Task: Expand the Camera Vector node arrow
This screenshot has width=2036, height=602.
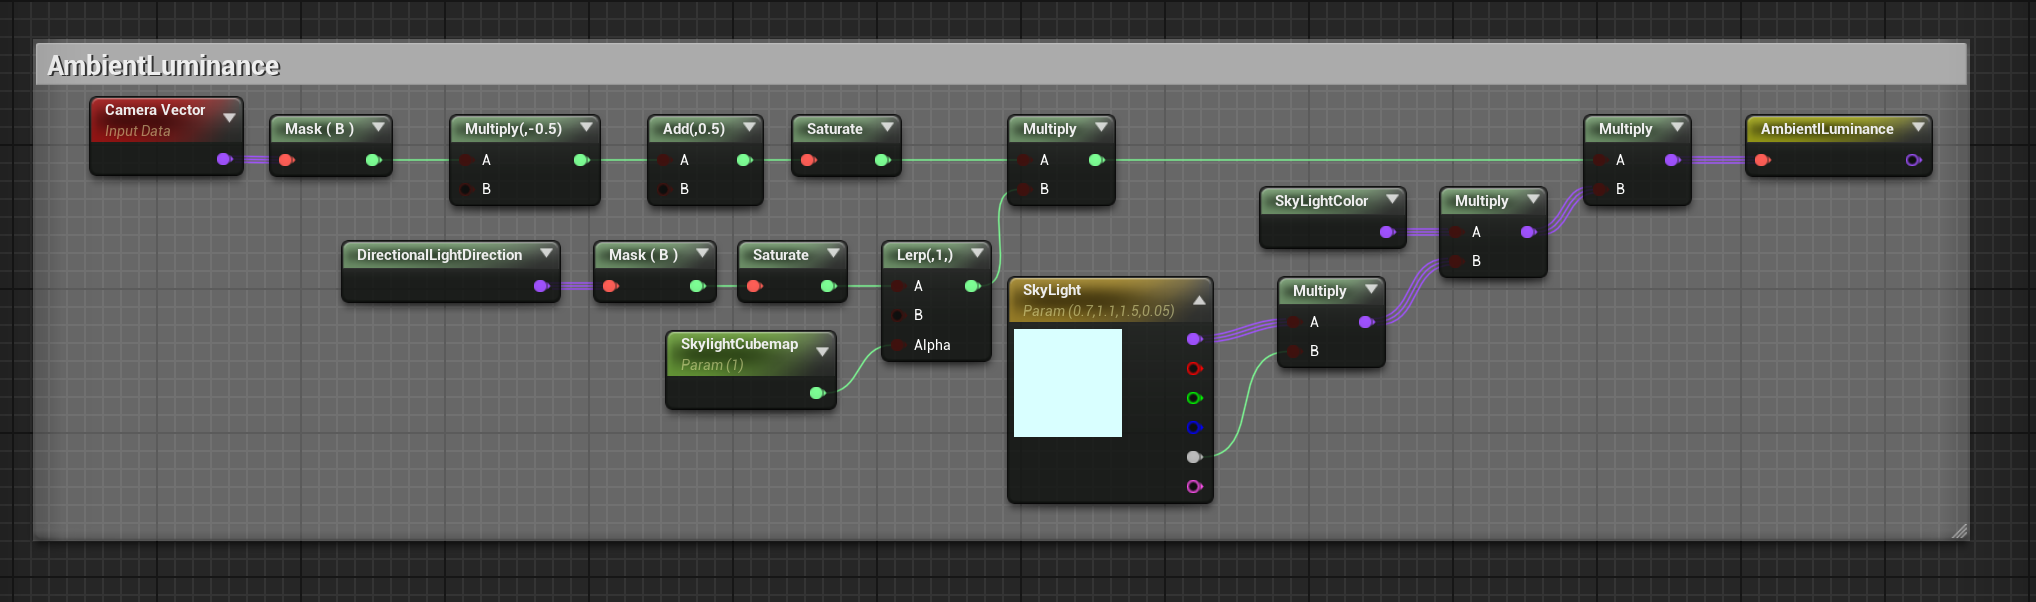Action: (x=229, y=118)
